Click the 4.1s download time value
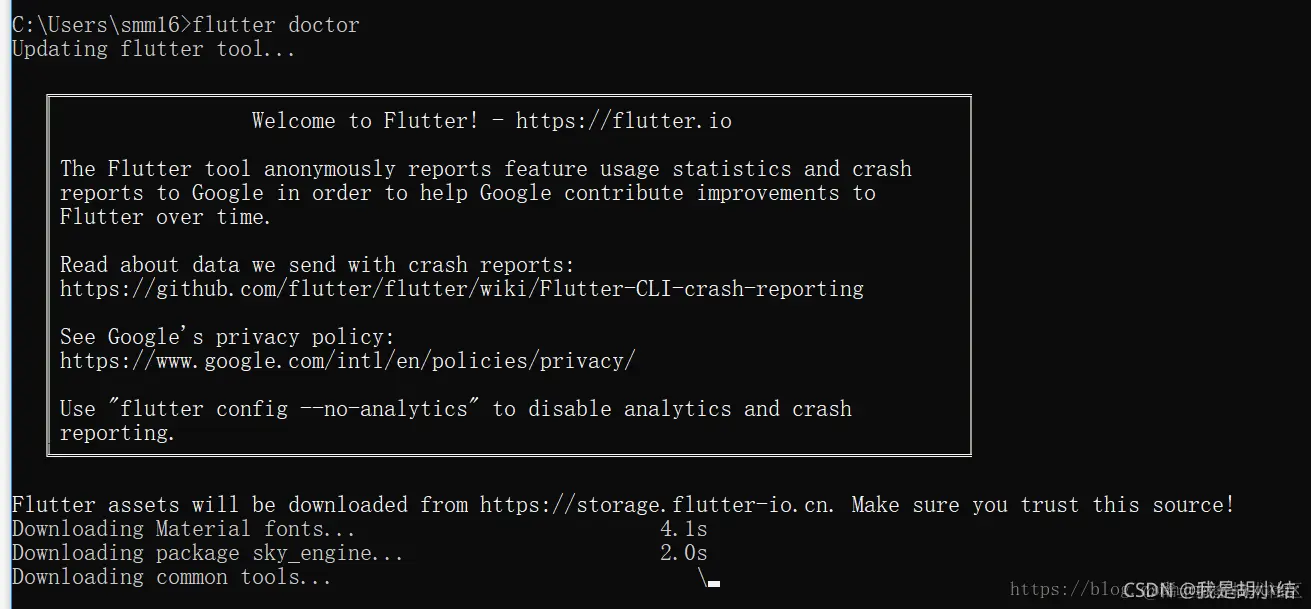 coord(684,529)
